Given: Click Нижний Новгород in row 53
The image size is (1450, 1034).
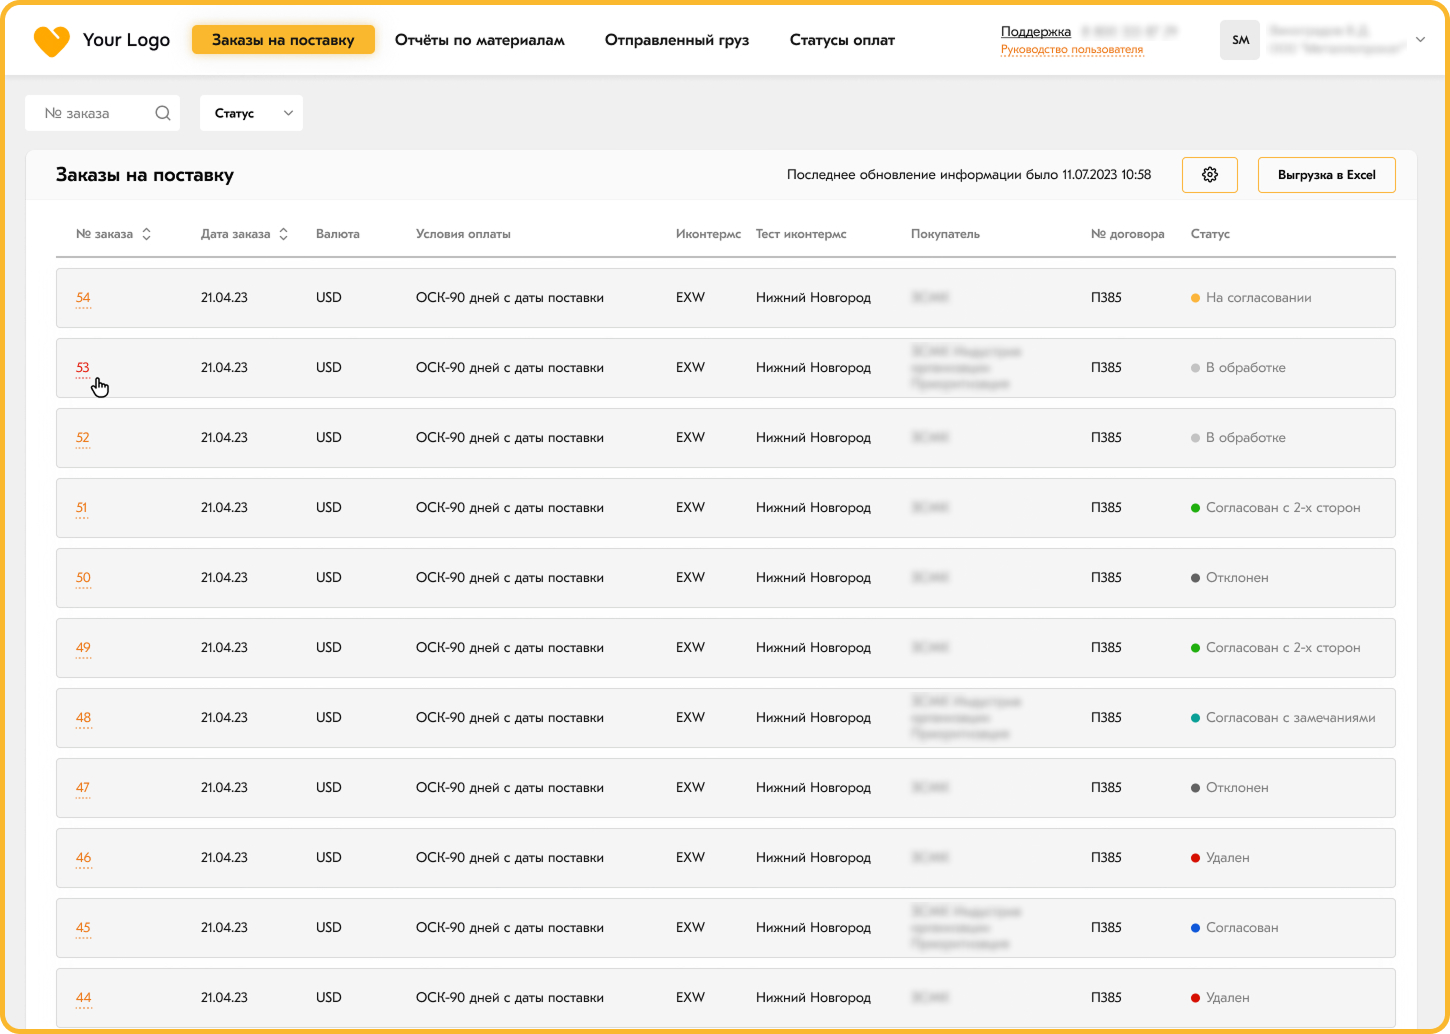Looking at the screenshot, I should (x=813, y=368).
